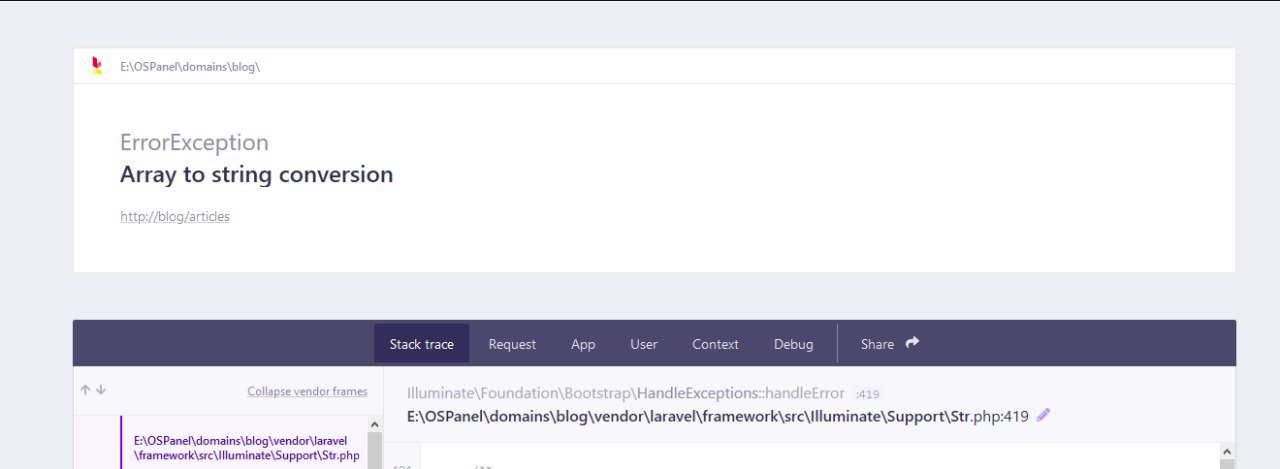Click the E:\OSPanel\domains\blog\ path text
This screenshot has width=1280, height=469.
coord(190,67)
